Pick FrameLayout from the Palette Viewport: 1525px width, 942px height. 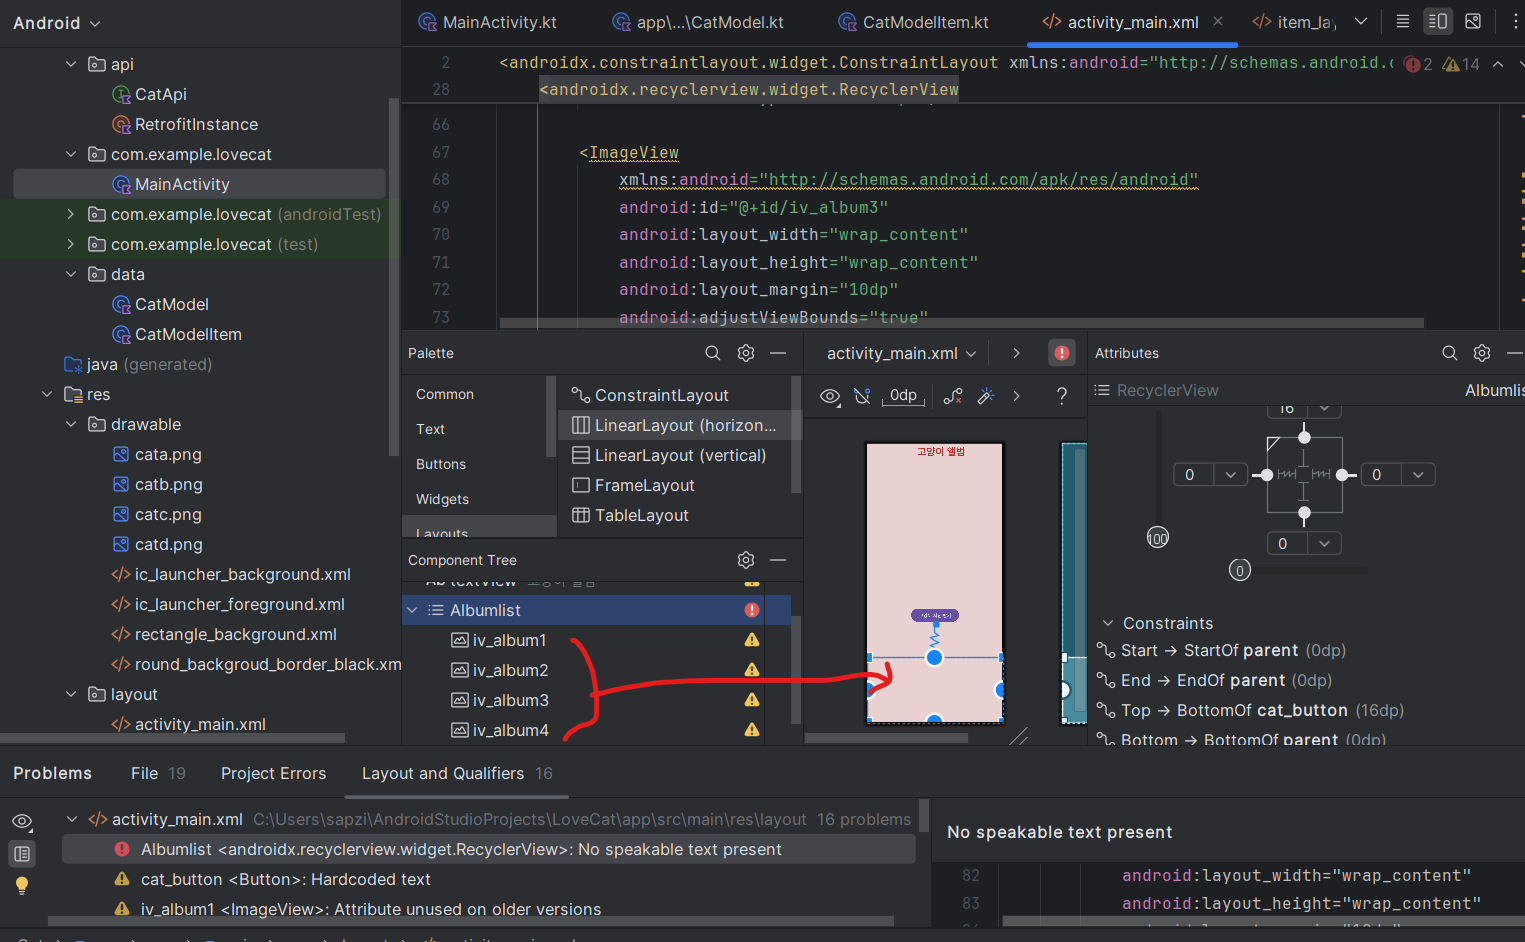coord(633,485)
